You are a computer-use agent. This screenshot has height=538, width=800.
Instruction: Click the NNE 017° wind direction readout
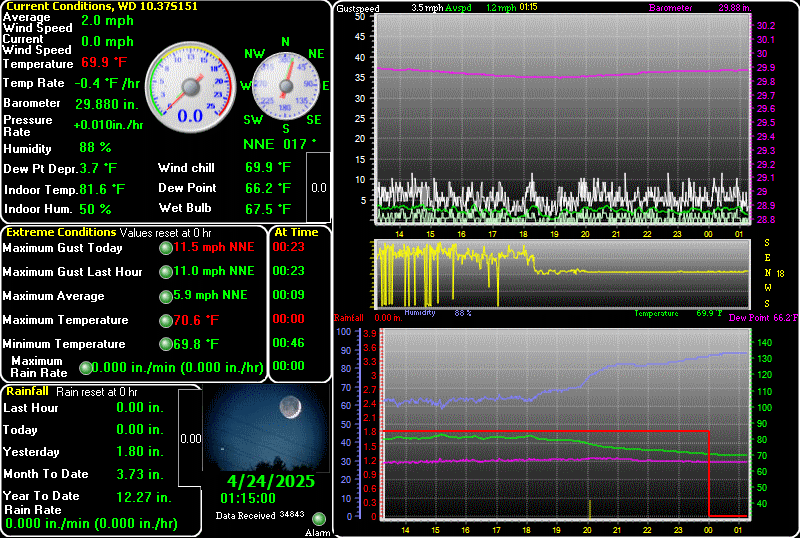(x=280, y=144)
